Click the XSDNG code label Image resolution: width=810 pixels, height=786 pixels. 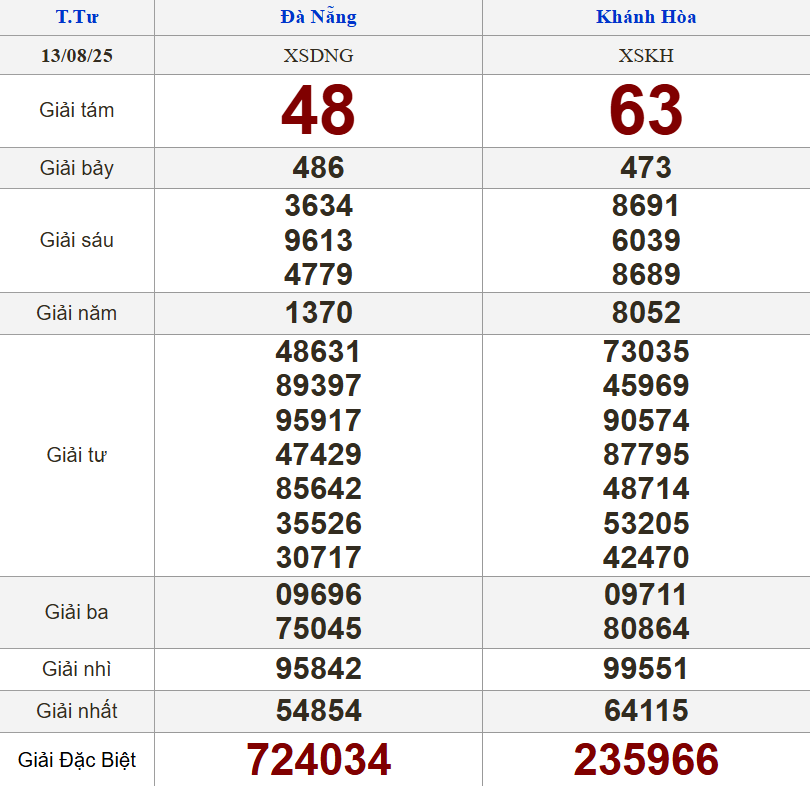click(318, 56)
